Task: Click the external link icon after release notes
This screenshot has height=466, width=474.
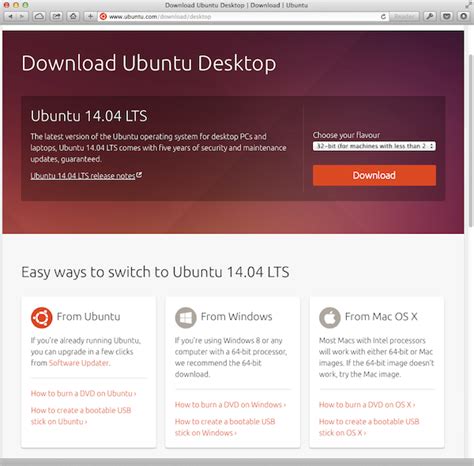Action: (139, 175)
